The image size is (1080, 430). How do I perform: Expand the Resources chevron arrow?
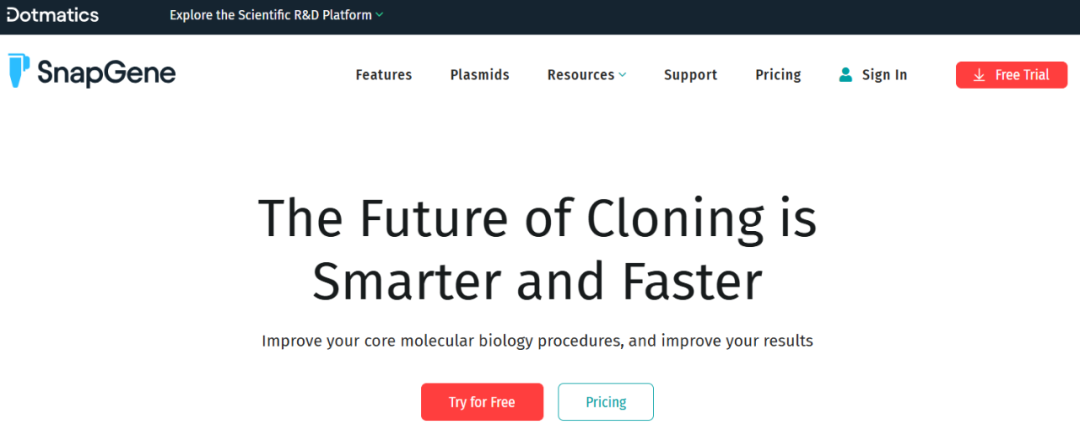623,75
